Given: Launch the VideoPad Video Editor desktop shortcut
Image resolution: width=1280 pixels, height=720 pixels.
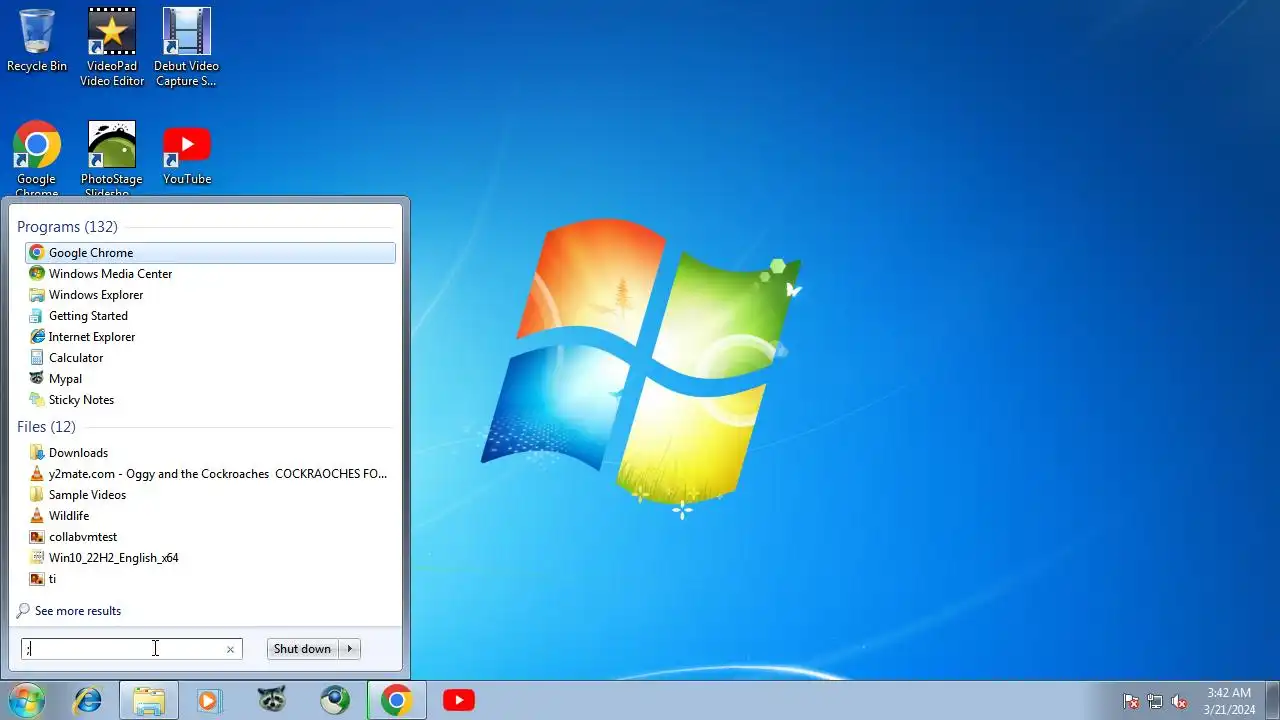Looking at the screenshot, I should coord(112,47).
